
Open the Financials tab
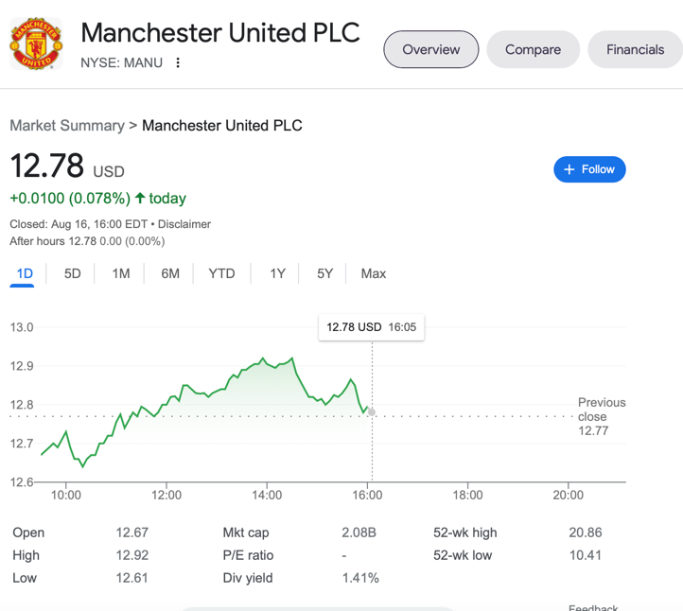(x=634, y=49)
